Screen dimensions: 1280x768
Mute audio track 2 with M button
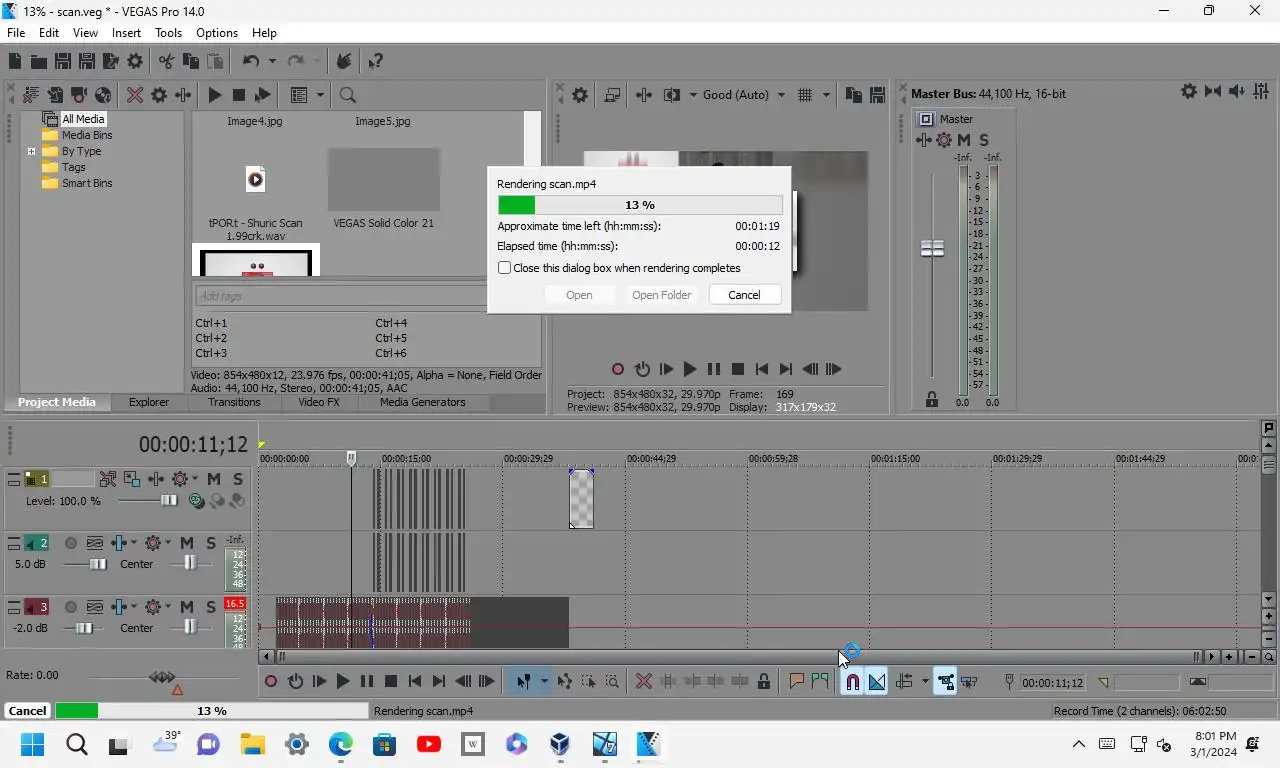(187, 543)
